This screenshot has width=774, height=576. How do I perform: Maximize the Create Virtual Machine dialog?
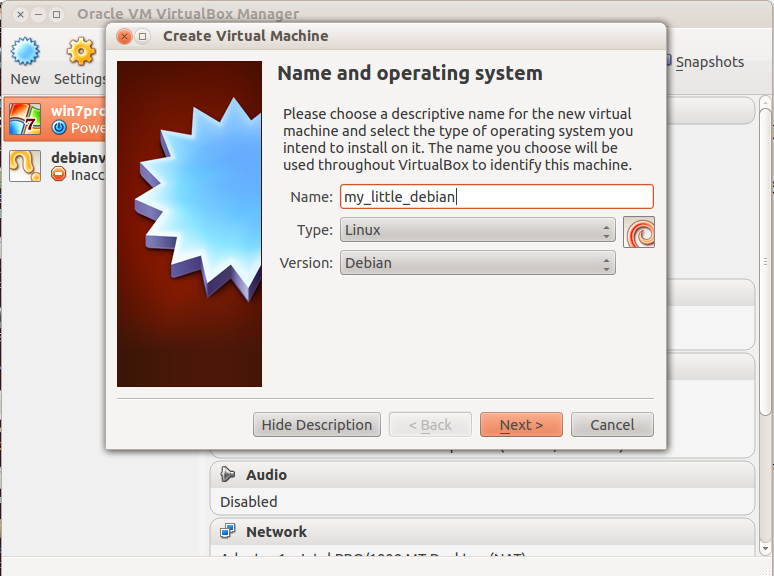click(143, 36)
